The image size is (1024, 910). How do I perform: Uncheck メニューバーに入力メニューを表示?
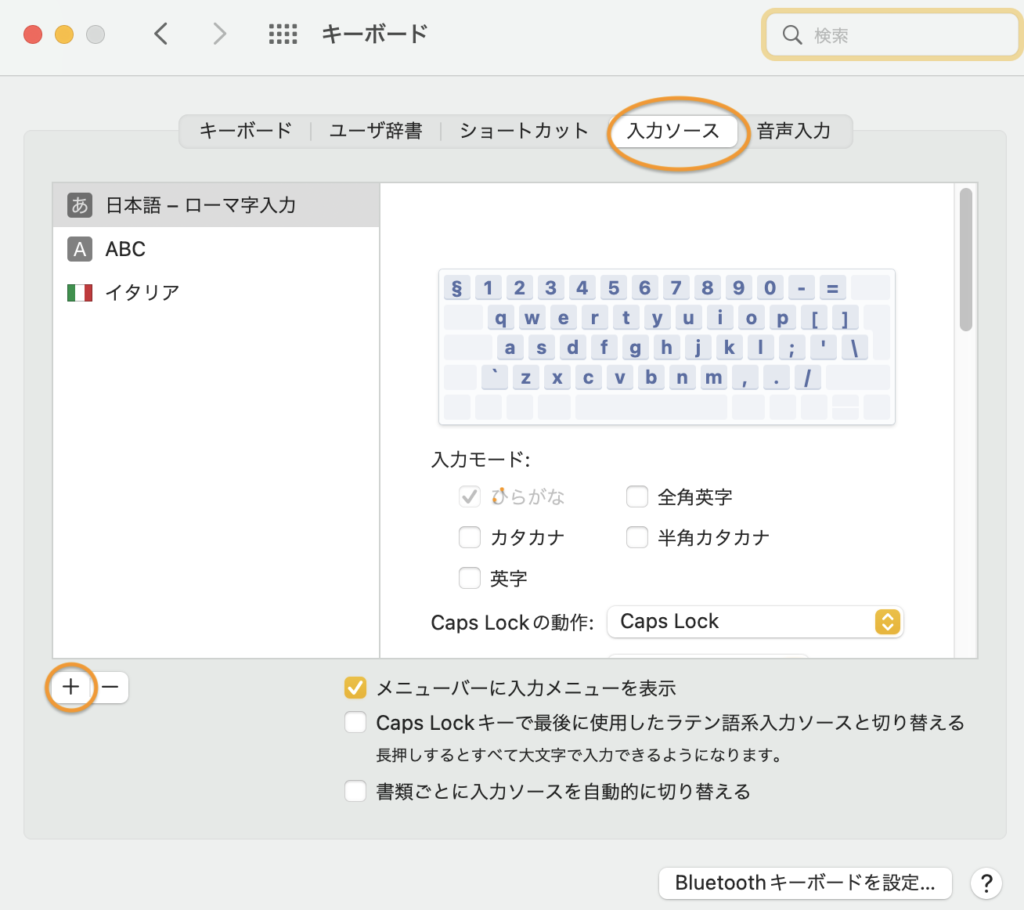(x=355, y=688)
